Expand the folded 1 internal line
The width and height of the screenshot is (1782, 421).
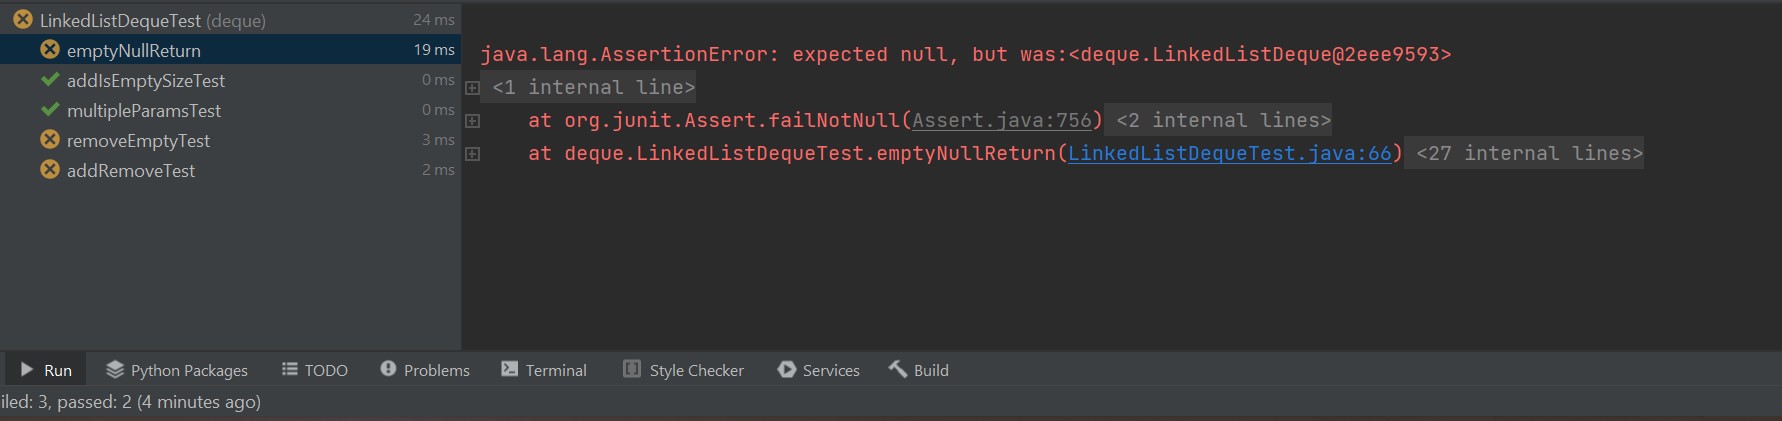click(x=594, y=87)
